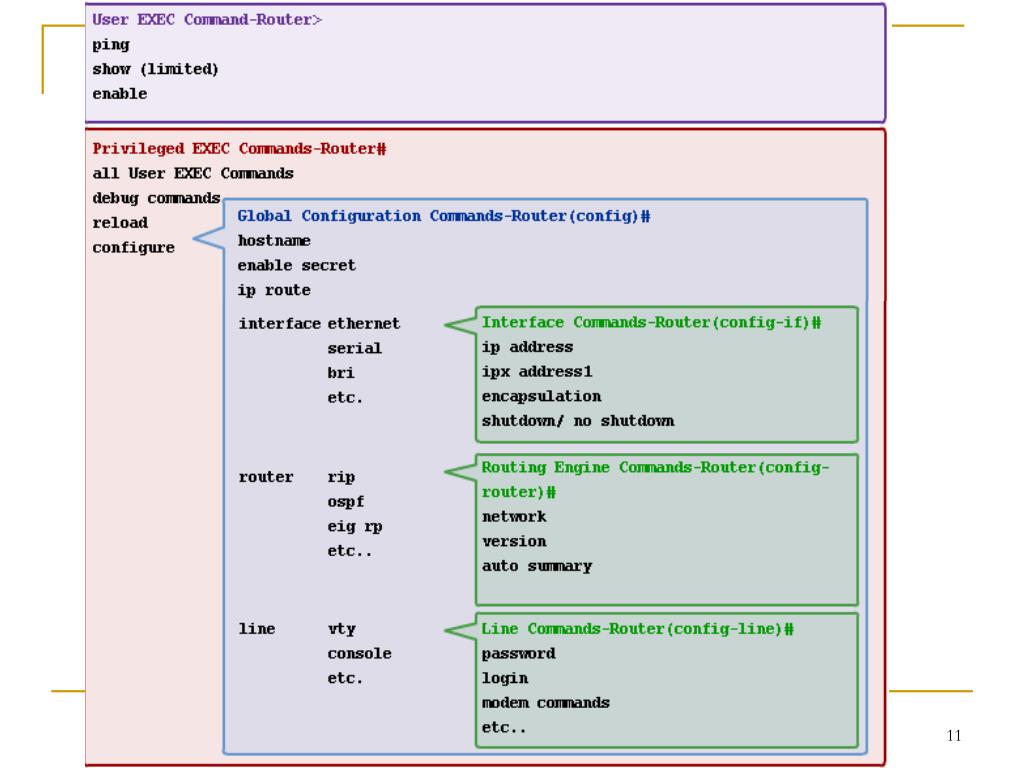Click the 'Privileged EXEC Commands-Router#' heading
The image size is (1024, 768).
click(239, 149)
